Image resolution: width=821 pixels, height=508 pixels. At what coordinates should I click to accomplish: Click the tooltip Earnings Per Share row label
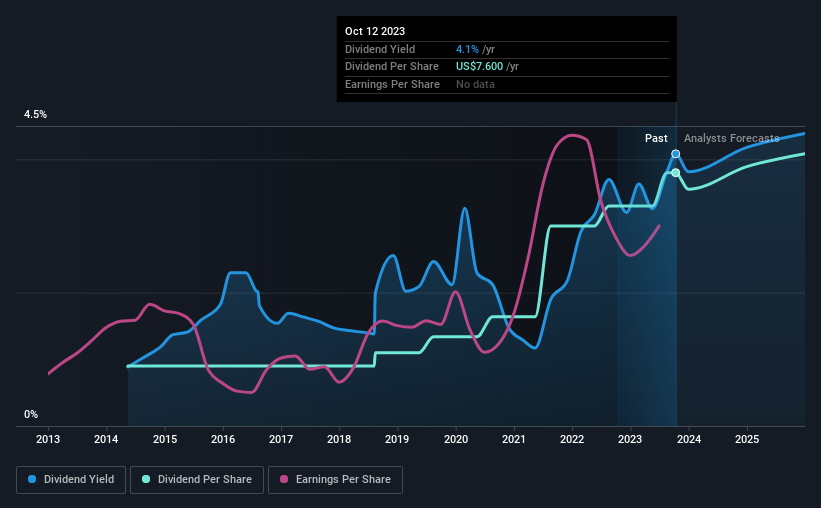click(392, 84)
